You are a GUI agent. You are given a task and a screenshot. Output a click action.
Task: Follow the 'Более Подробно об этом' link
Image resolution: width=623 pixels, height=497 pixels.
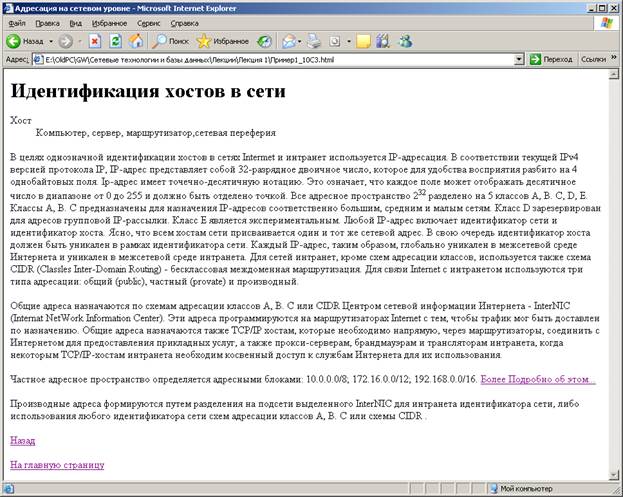[x=538, y=379]
